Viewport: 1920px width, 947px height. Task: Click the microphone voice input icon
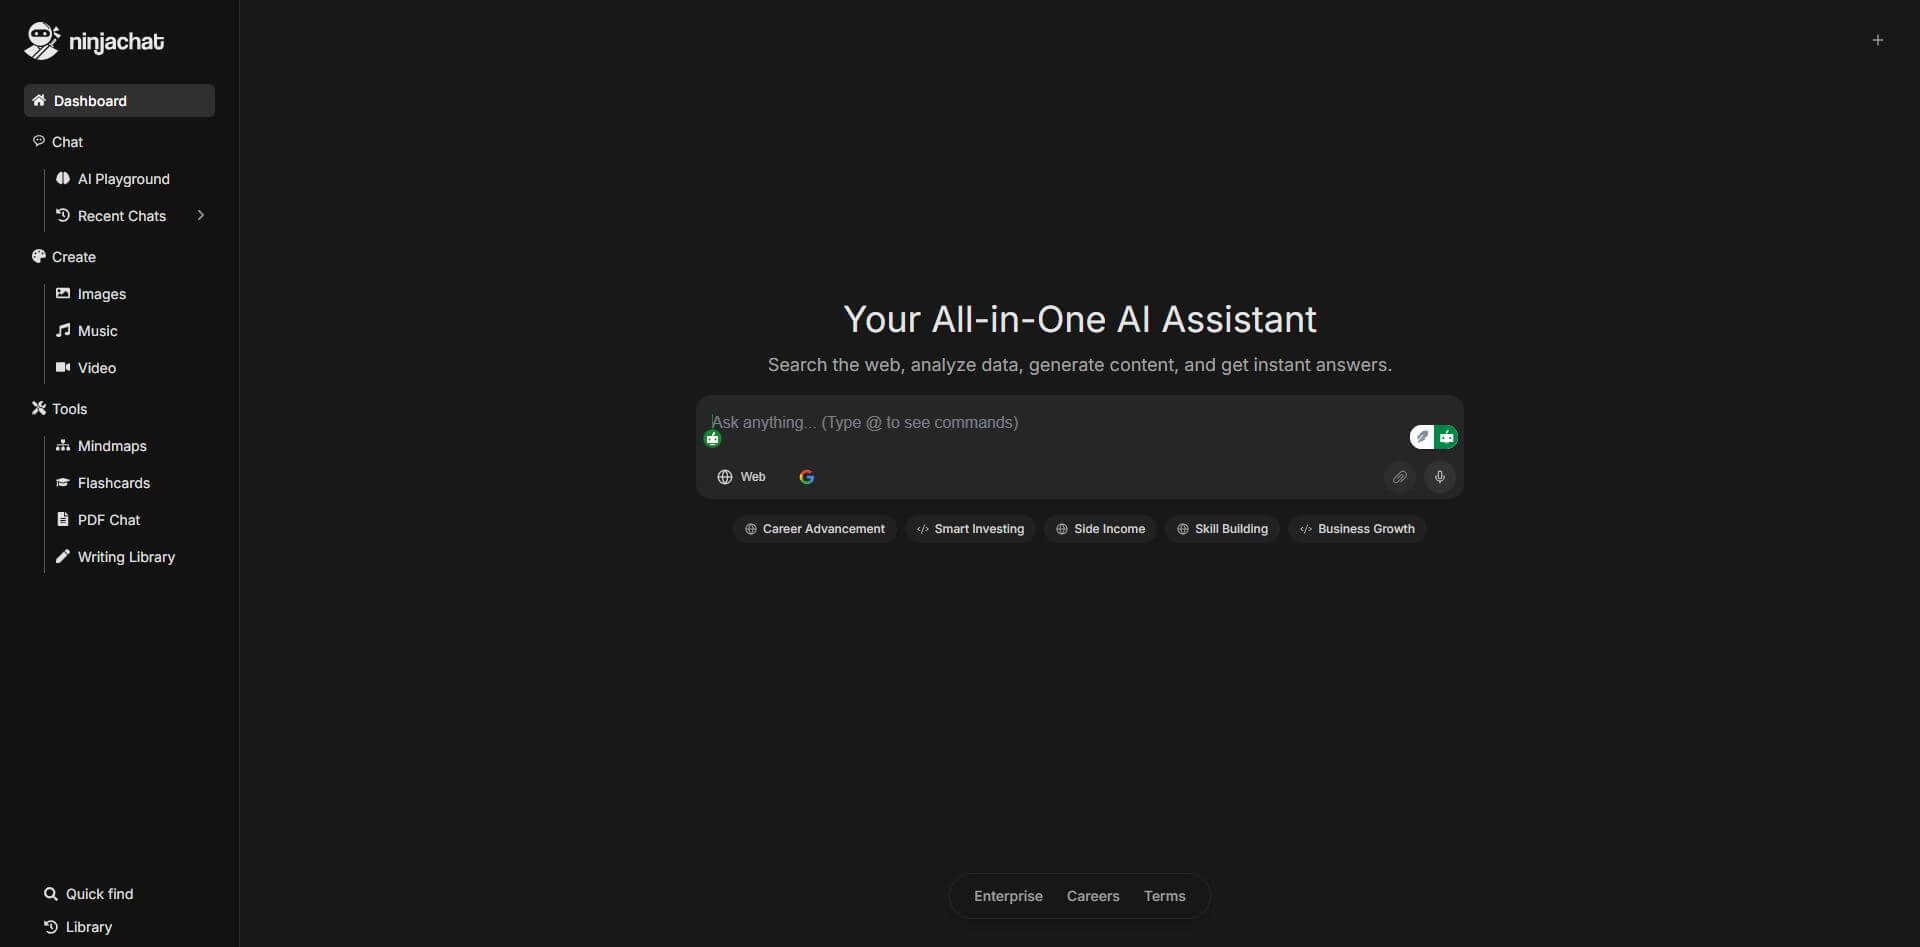(1439, 477)
